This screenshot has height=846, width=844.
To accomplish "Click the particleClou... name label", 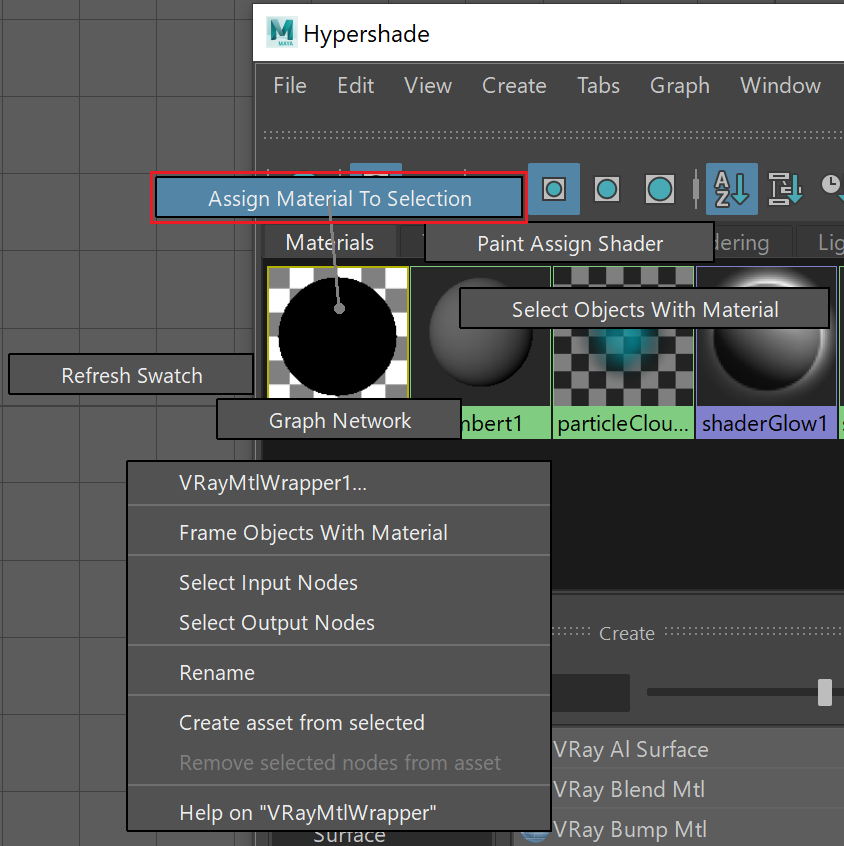I will click(623, 423).
